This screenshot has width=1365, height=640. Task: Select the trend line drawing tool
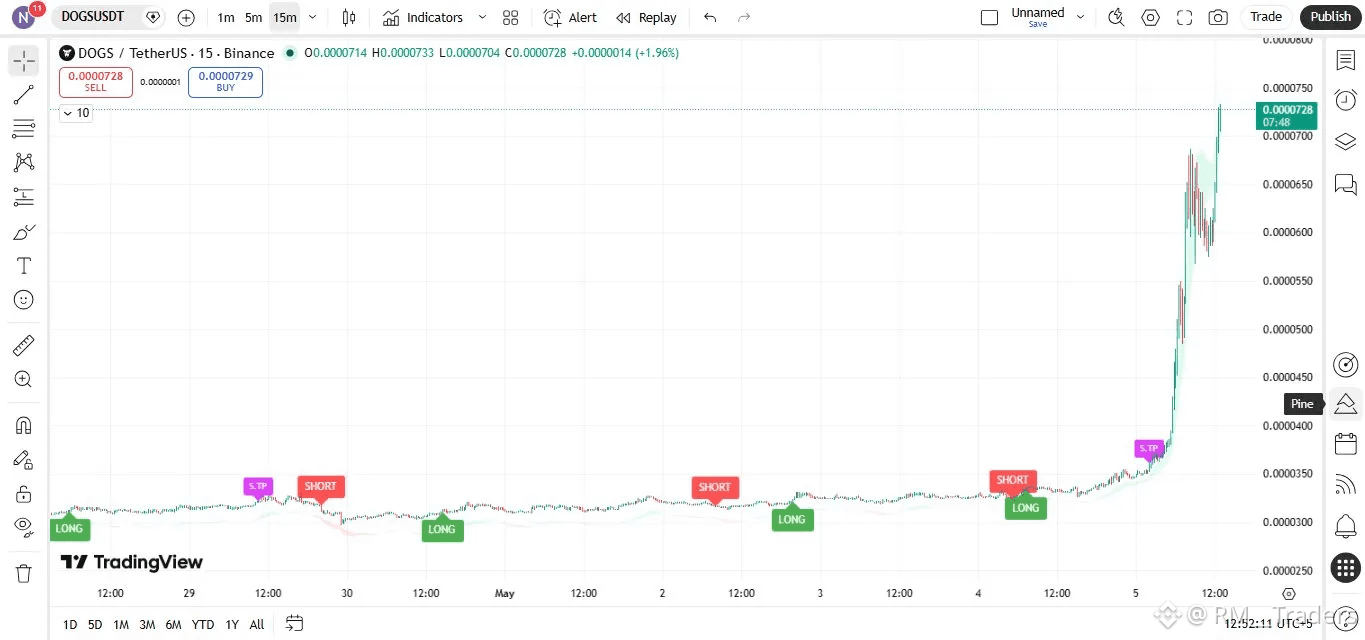pos(24,95)
